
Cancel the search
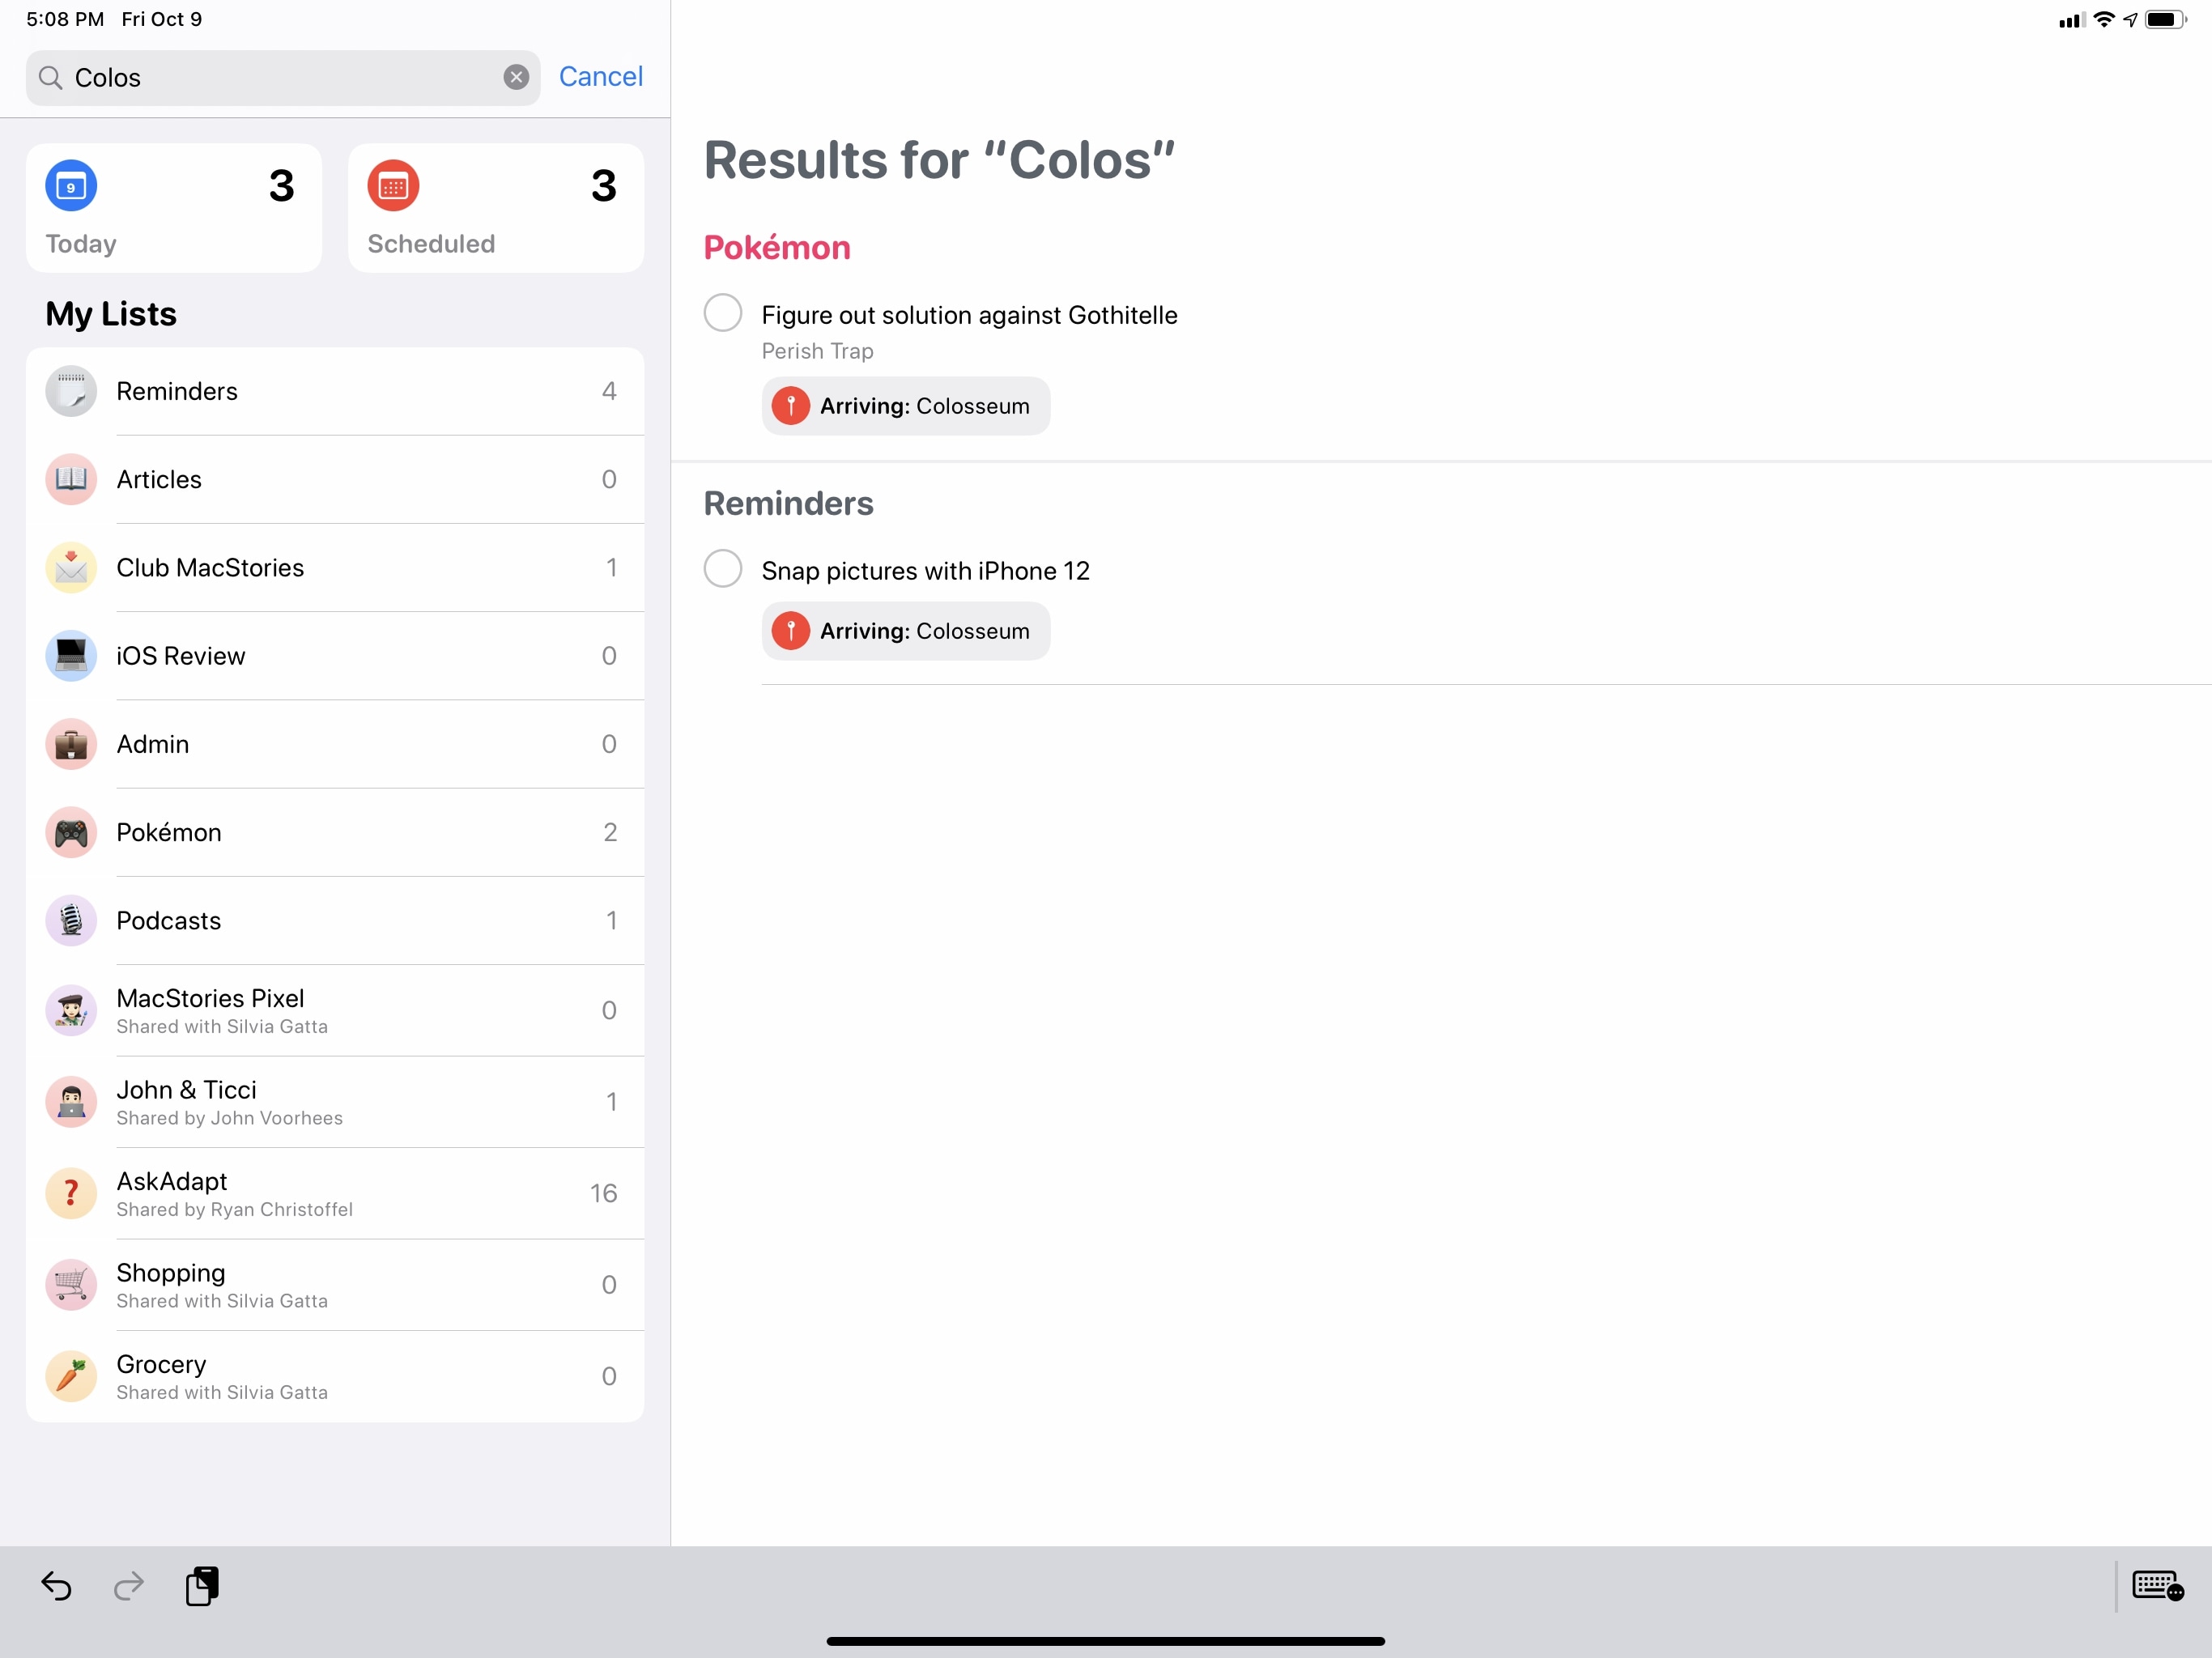click(600, 77)
